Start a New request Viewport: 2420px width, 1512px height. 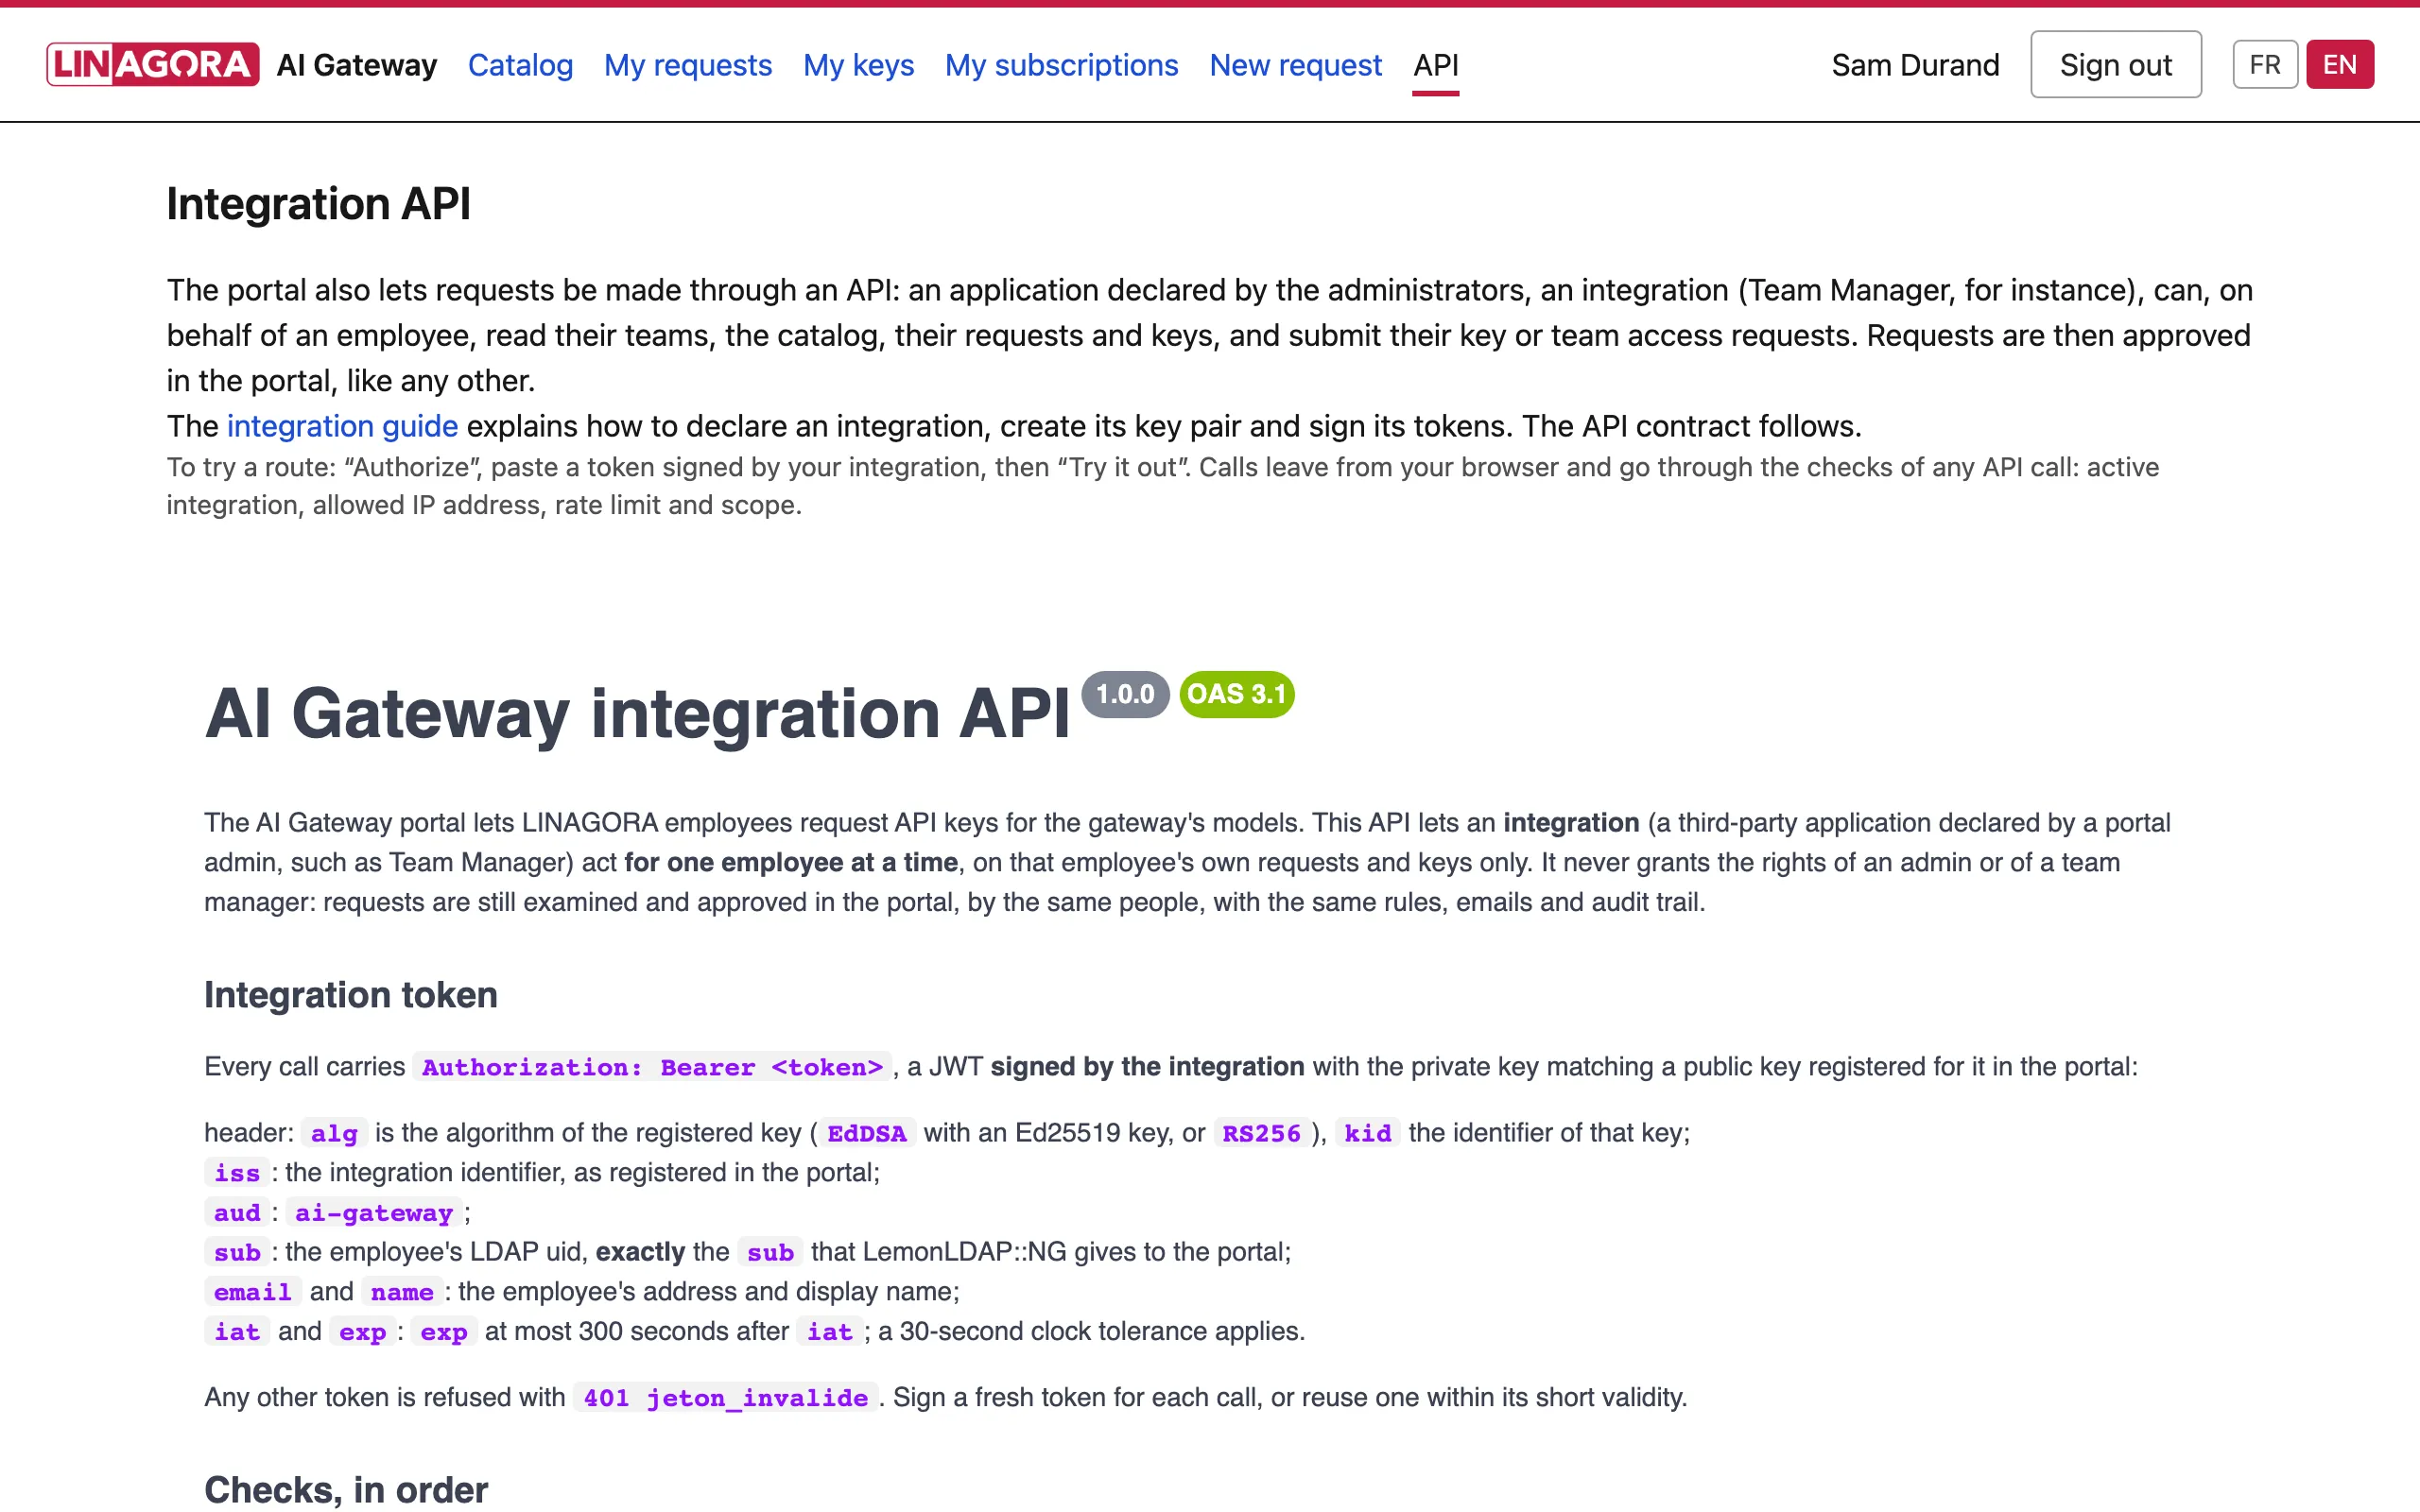[1295, 65]
